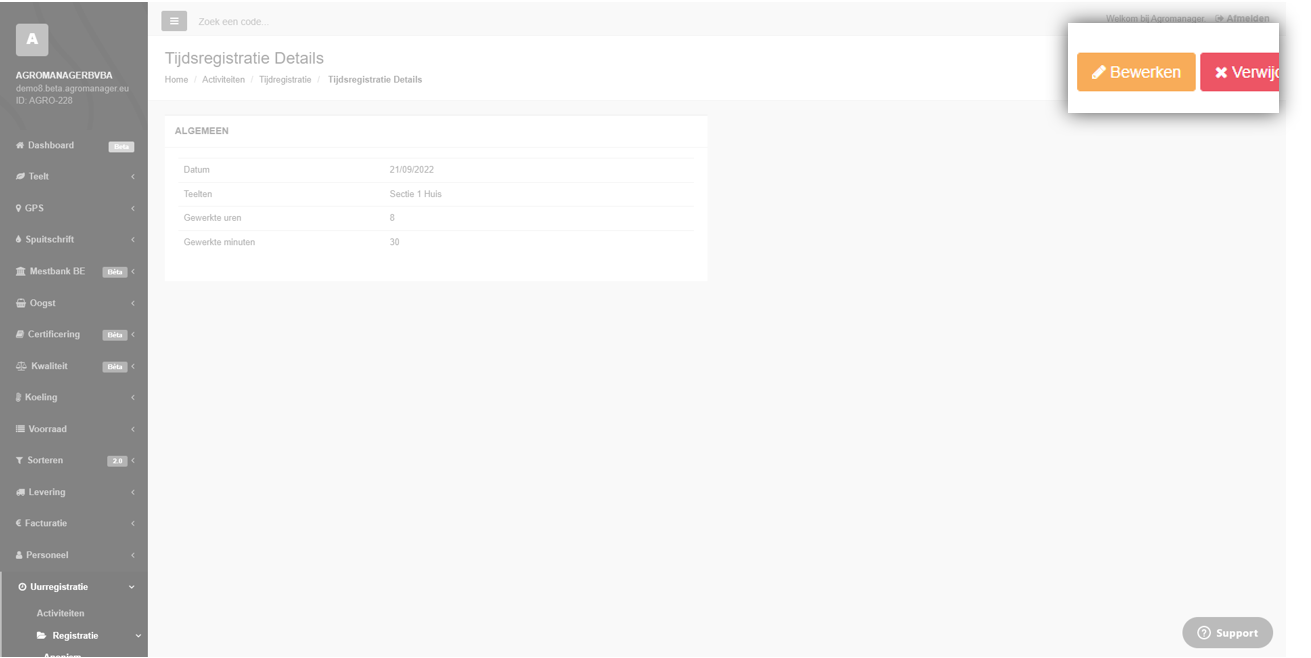The height and width of the screenshot is (658, 1311).
Task: Click the Spuitschrift droplet icon
Action: 19,240
